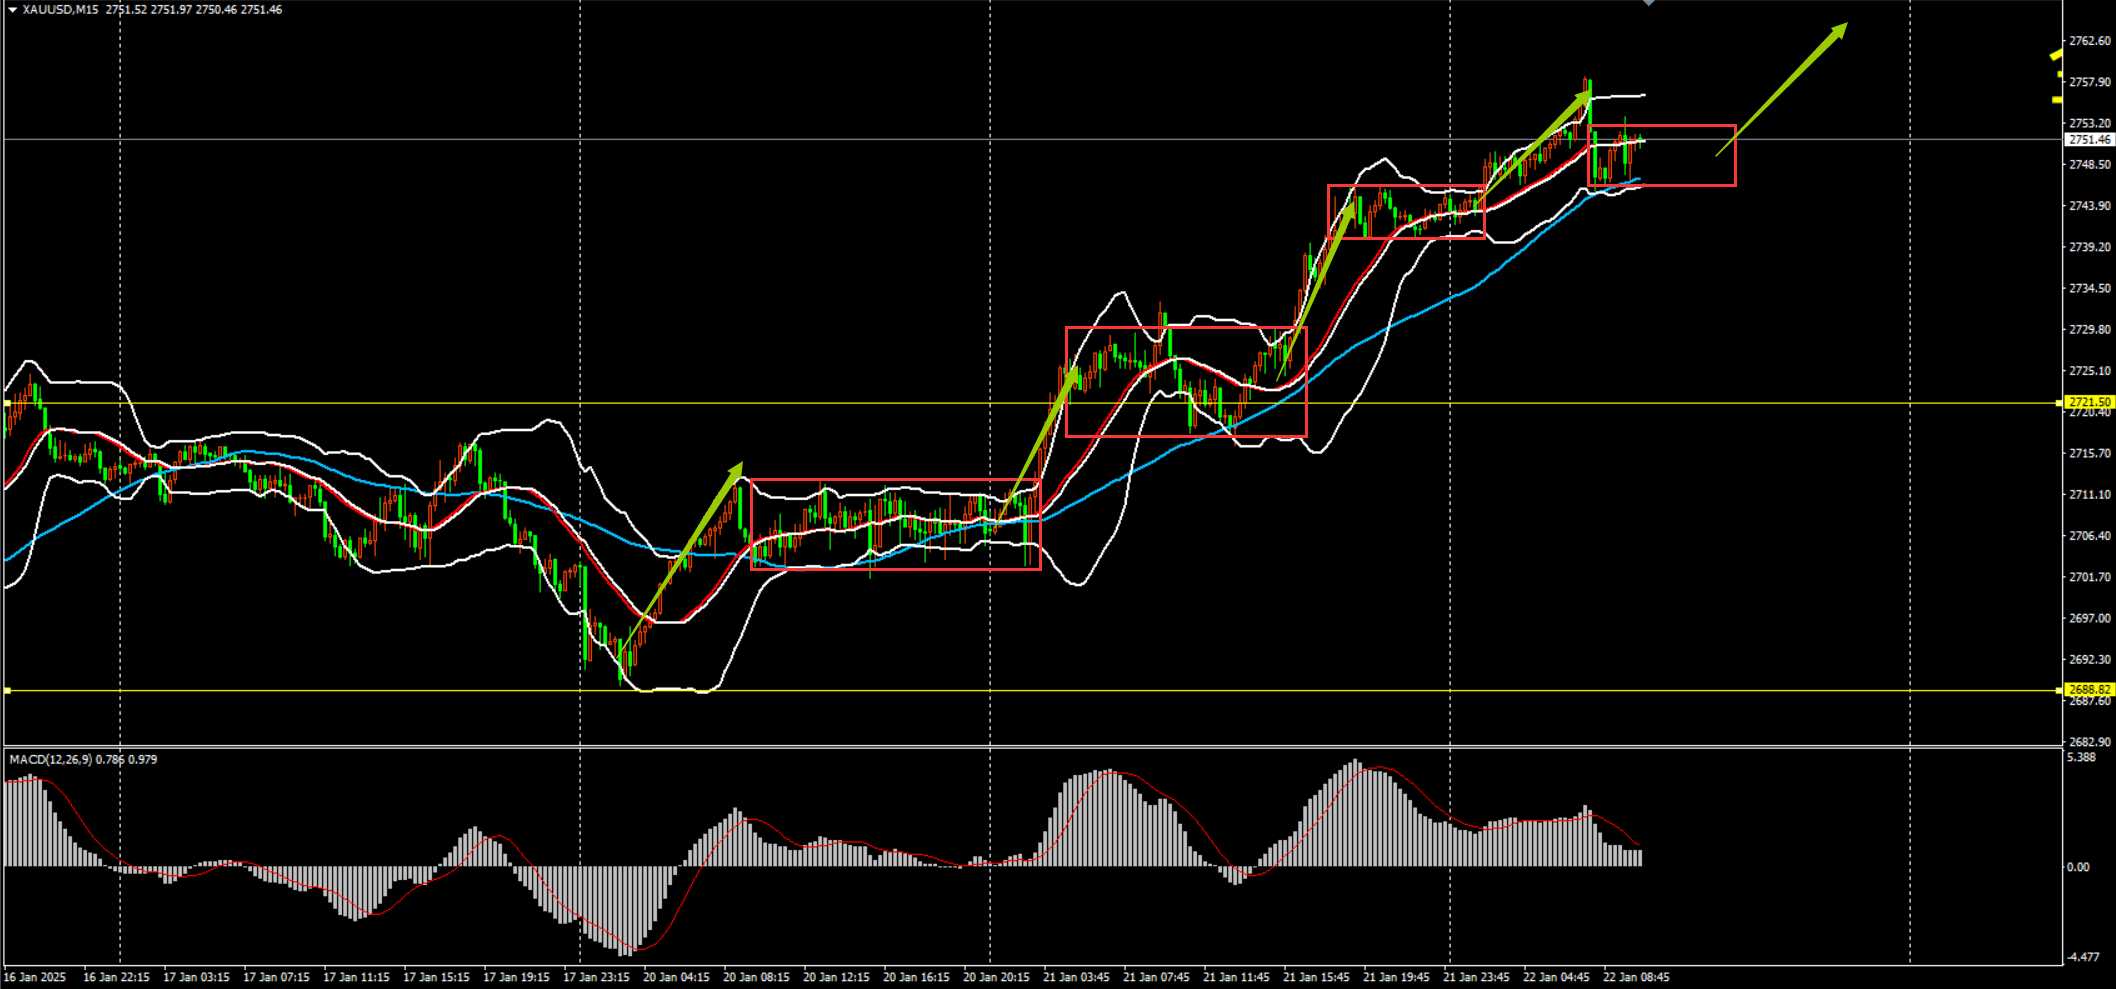Click time axis label 21 Jan 07:45
Image resolution: width=2116 pixels, height=989 pixels.
tap(1156, 977)
